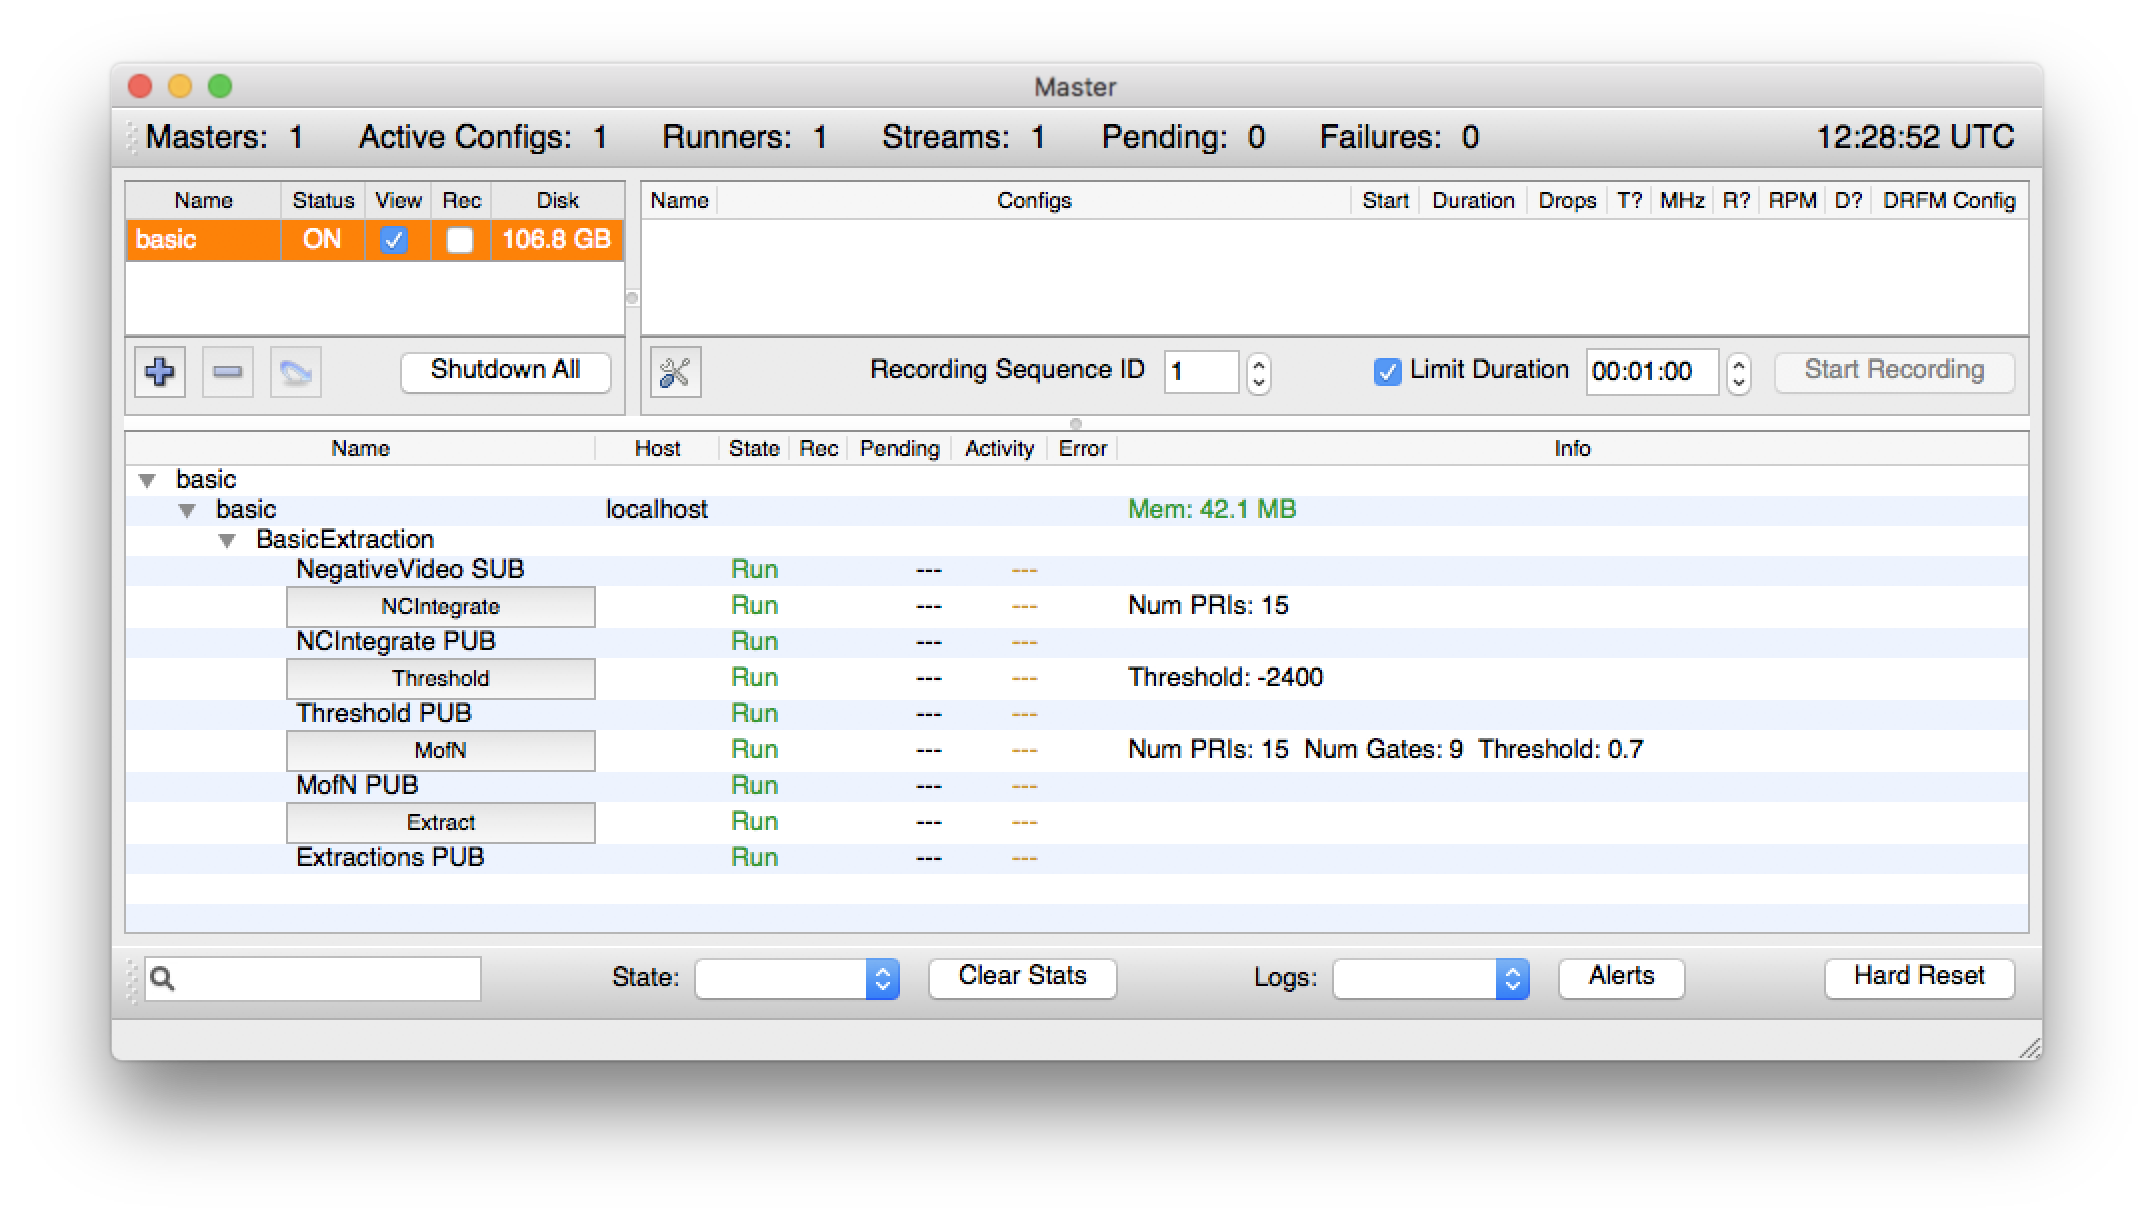2154x1220 pixels.
Task: Click the blue plus add icon
Action: [x=160, y=372]
